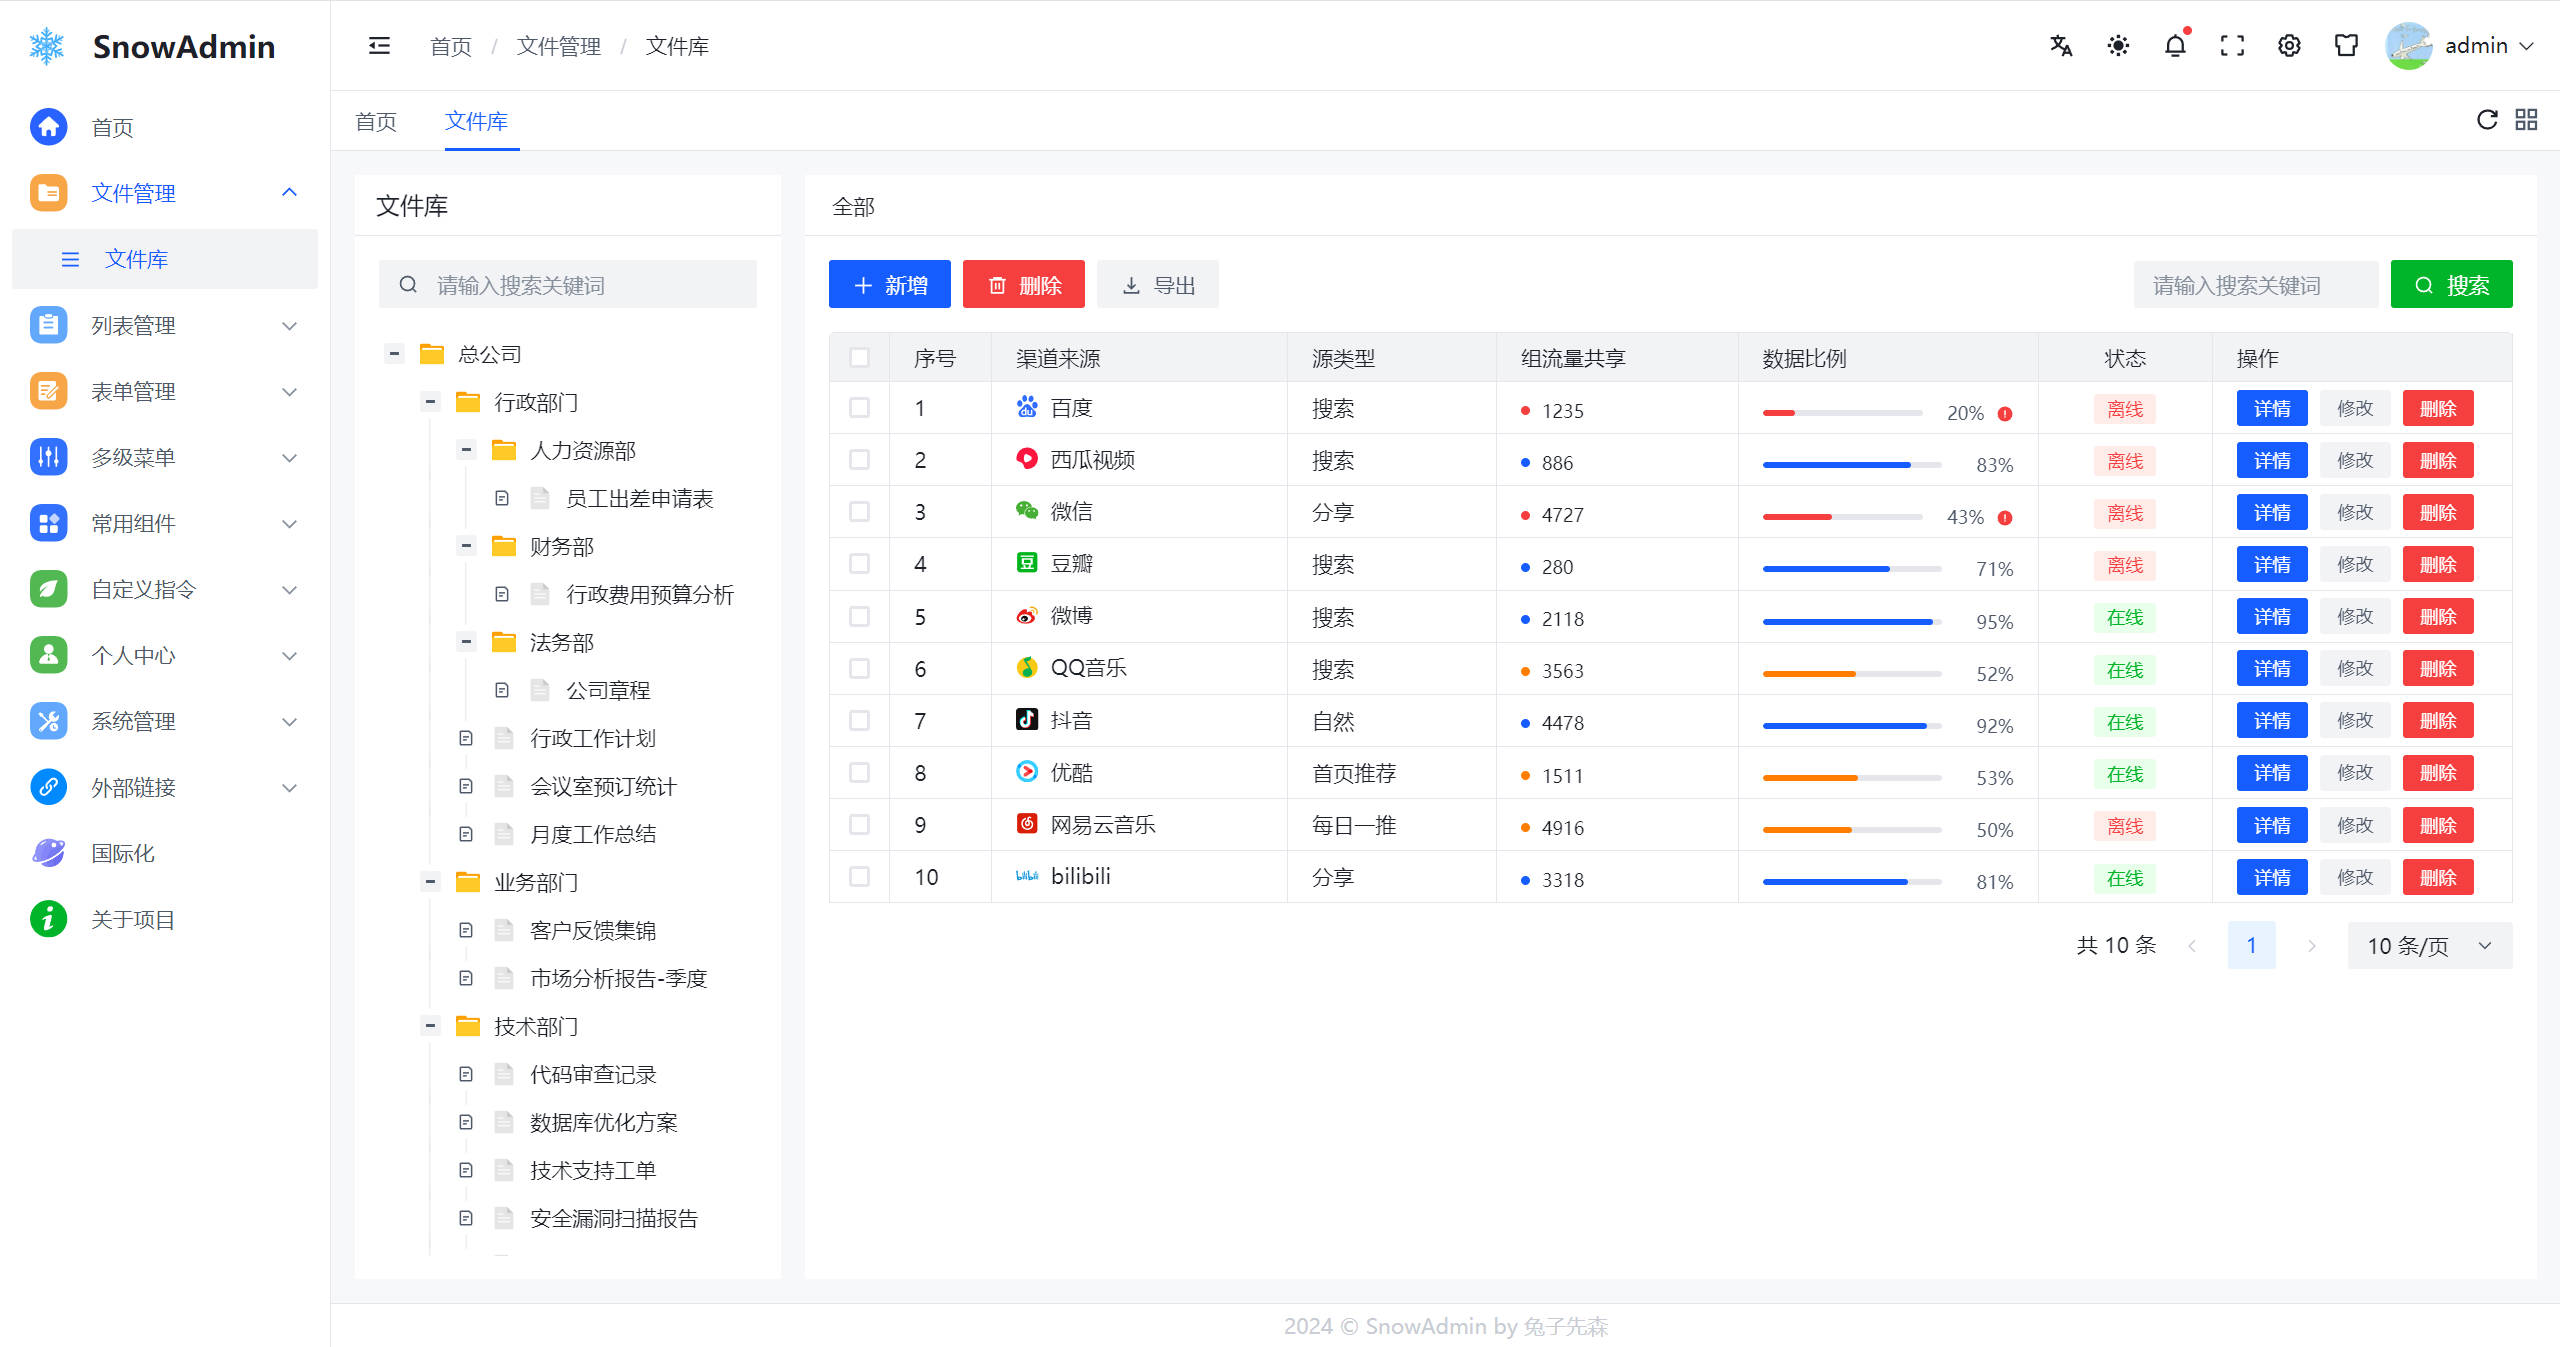This screenshot has width=2560, height=1347.
Task: Open the tab grid options icon
Action: tap(2526, 120)
